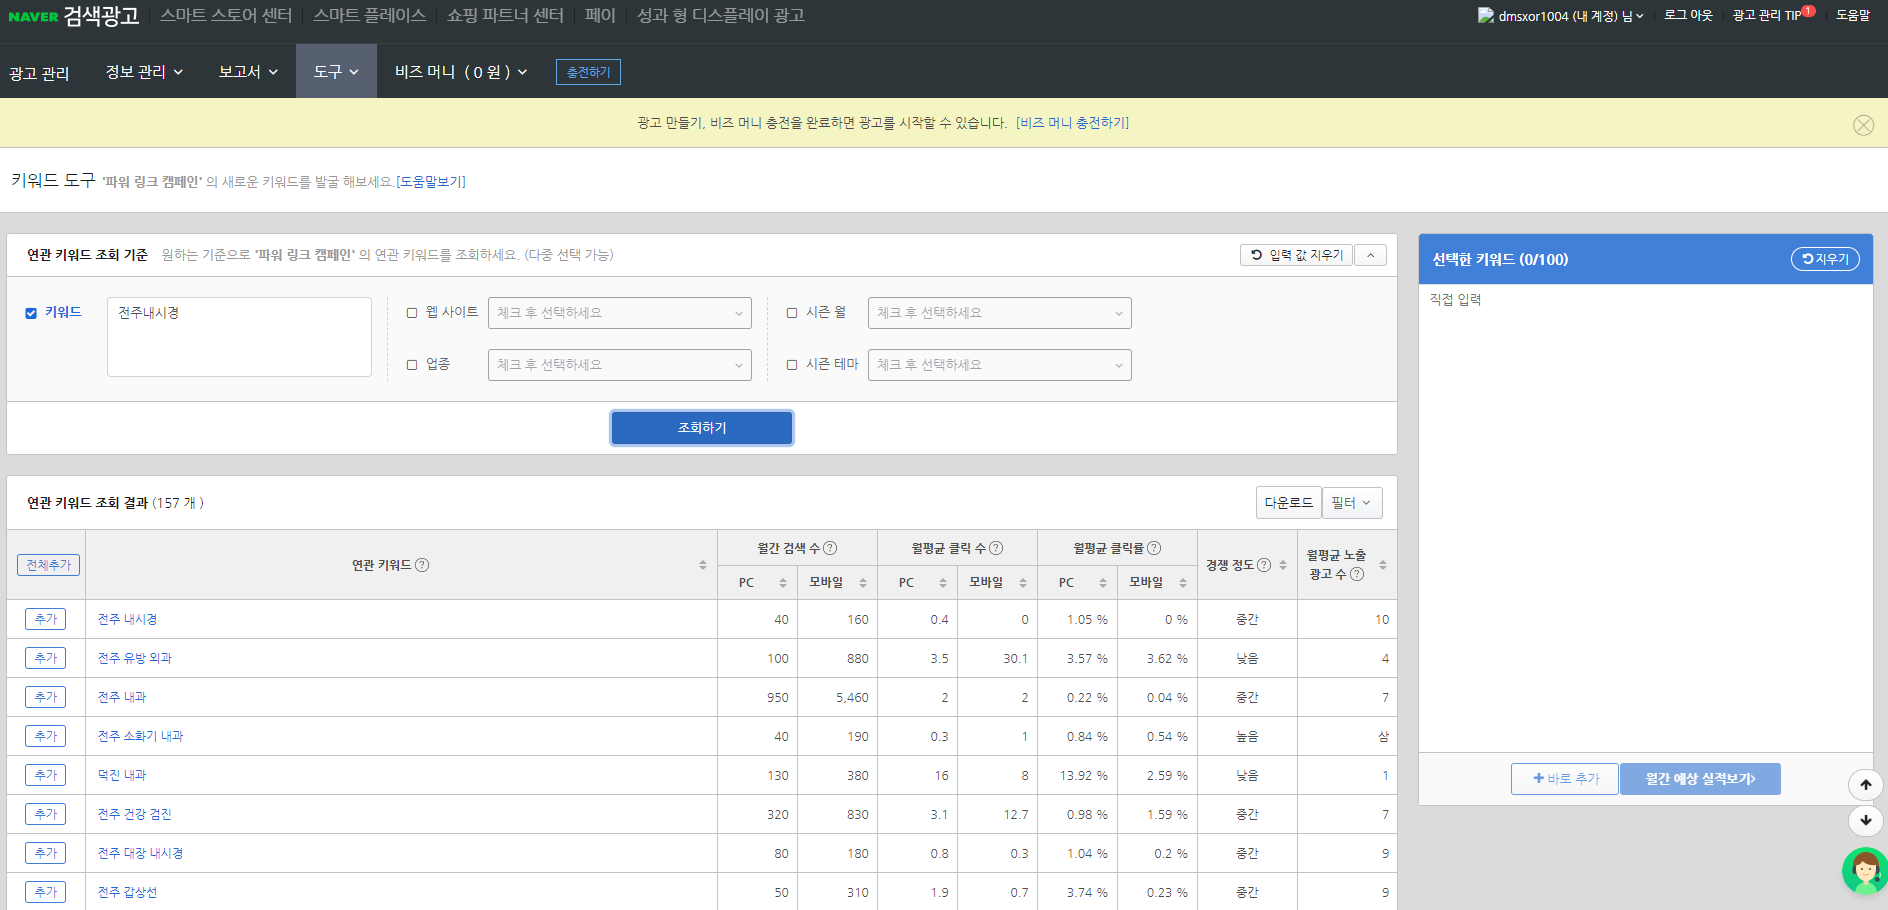Enable the 웹 사이트 checkbox

pyautogui.click(x=412, y=313)
